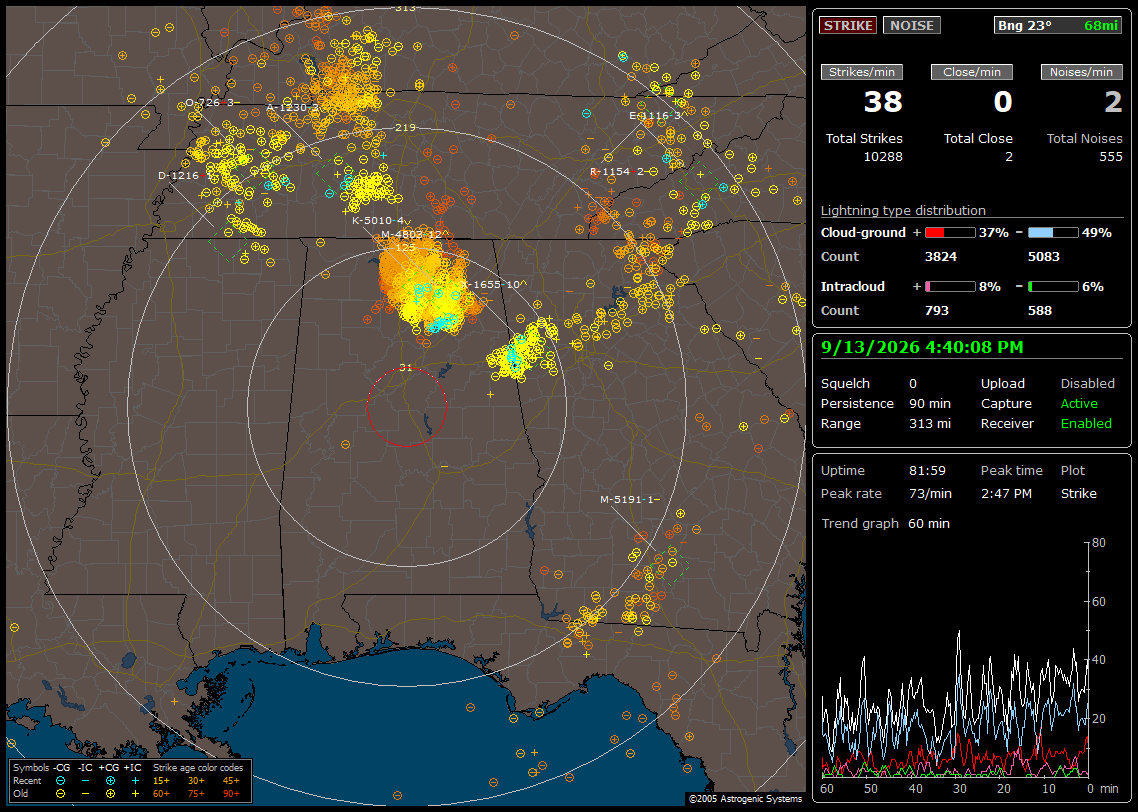Click the Bng 23° bearing readout
This screenshot has height=812, width=1138.
(1025, 25)
